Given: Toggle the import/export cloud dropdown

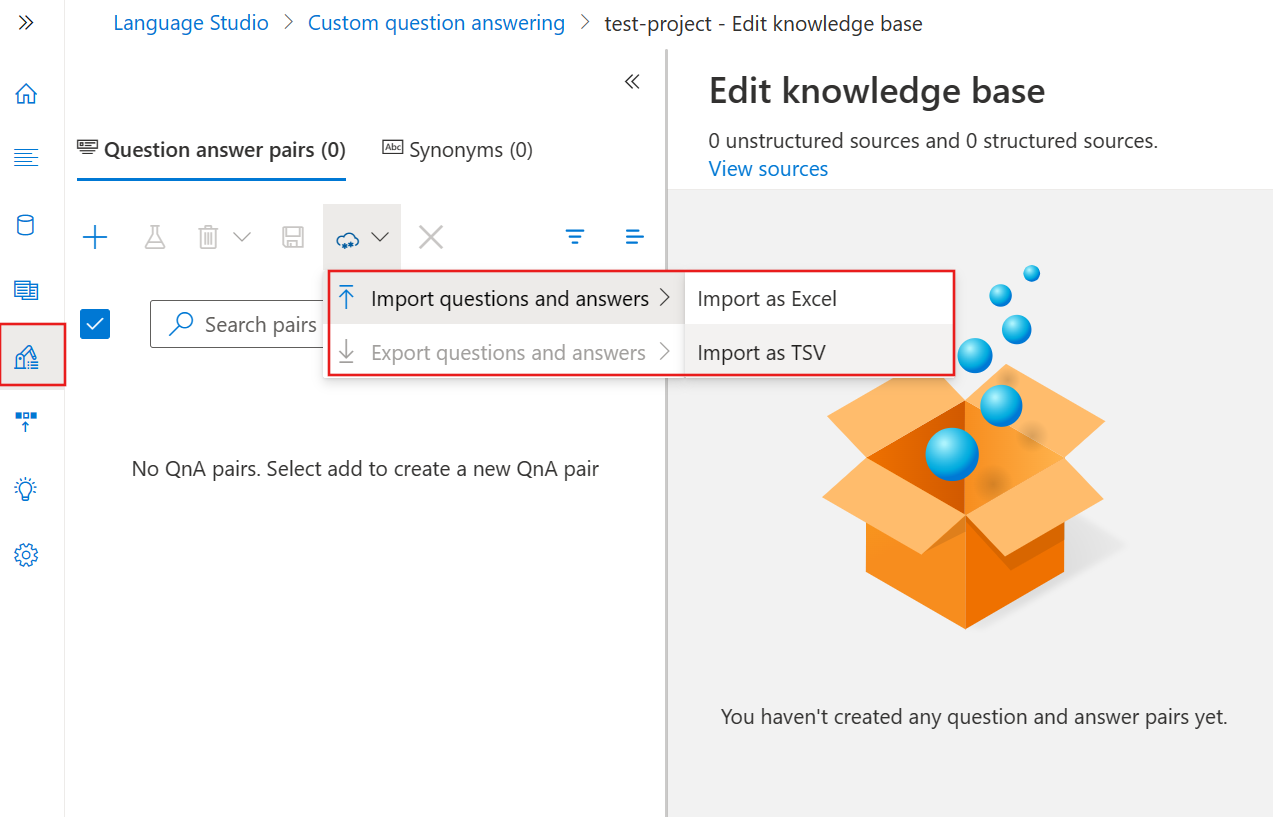Looking at the screenshot, I should coord(362,238).
